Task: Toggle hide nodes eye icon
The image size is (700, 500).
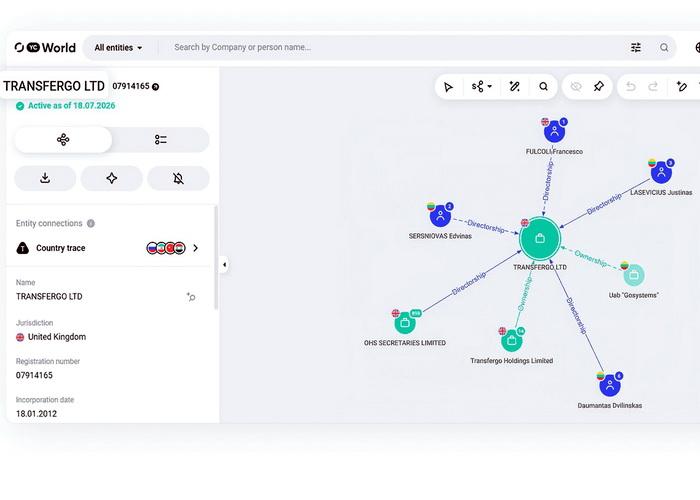Action: pos(576,86)
